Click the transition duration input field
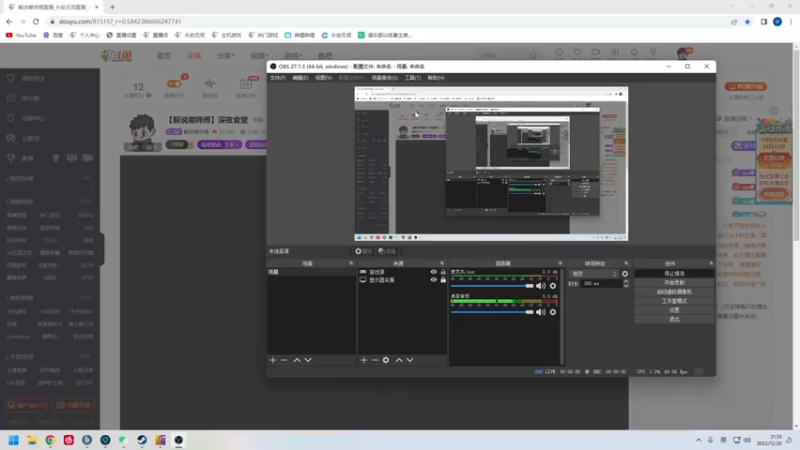800x450 pixels. coord(601,284)
